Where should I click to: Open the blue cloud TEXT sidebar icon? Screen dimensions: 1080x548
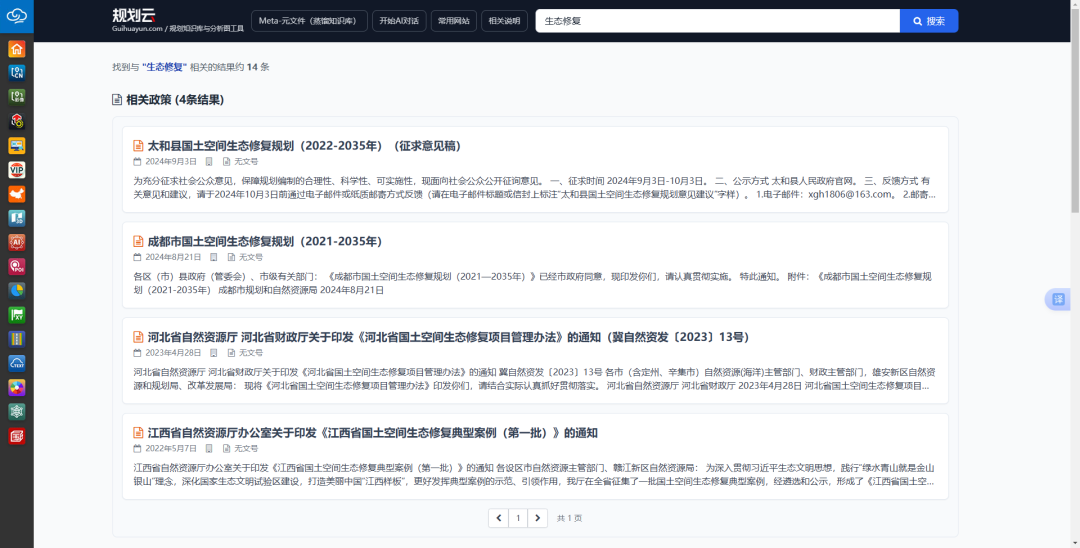click(x=16, y=362)
